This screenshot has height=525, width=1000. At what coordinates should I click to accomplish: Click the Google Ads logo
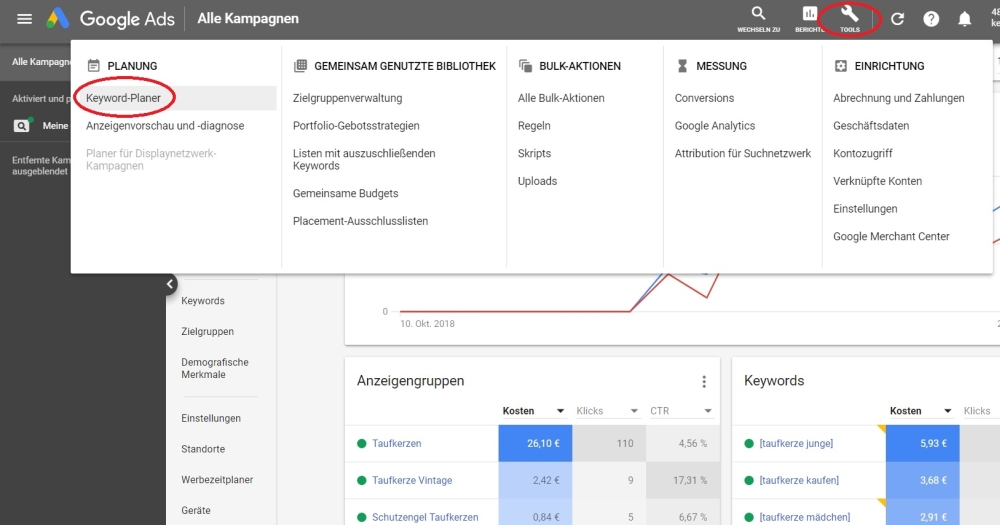110,18
